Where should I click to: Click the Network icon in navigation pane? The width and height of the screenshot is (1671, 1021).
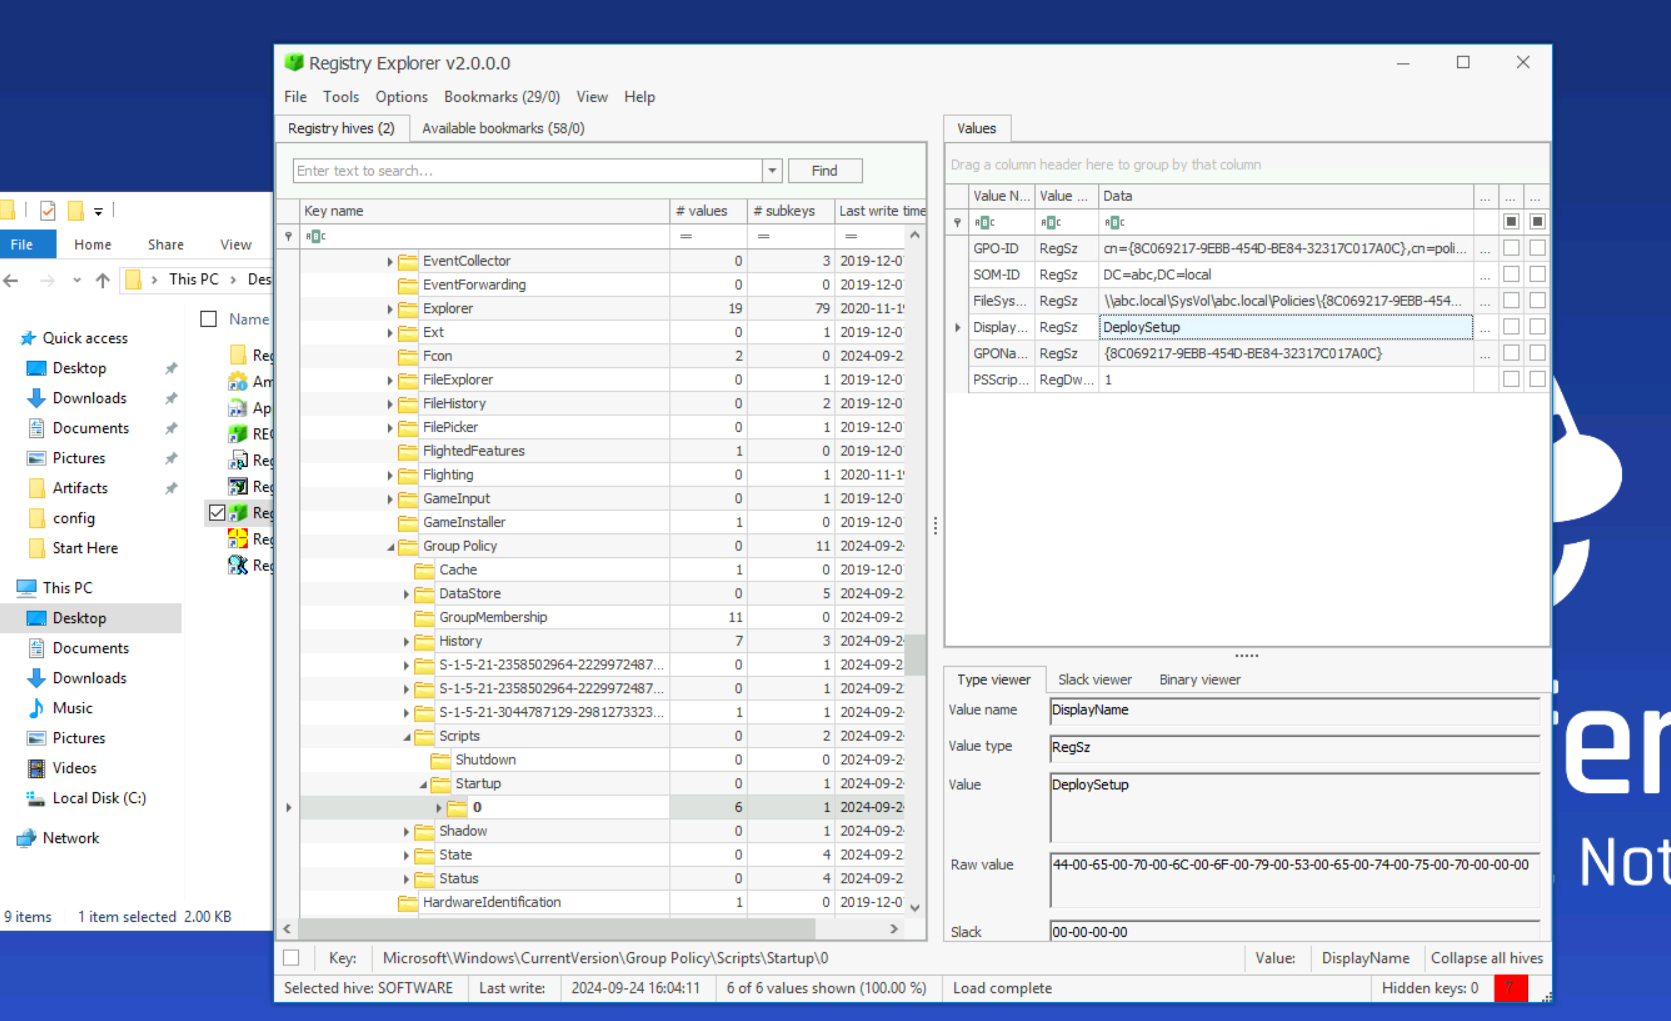pyautogui.click(x=27, y=838)
